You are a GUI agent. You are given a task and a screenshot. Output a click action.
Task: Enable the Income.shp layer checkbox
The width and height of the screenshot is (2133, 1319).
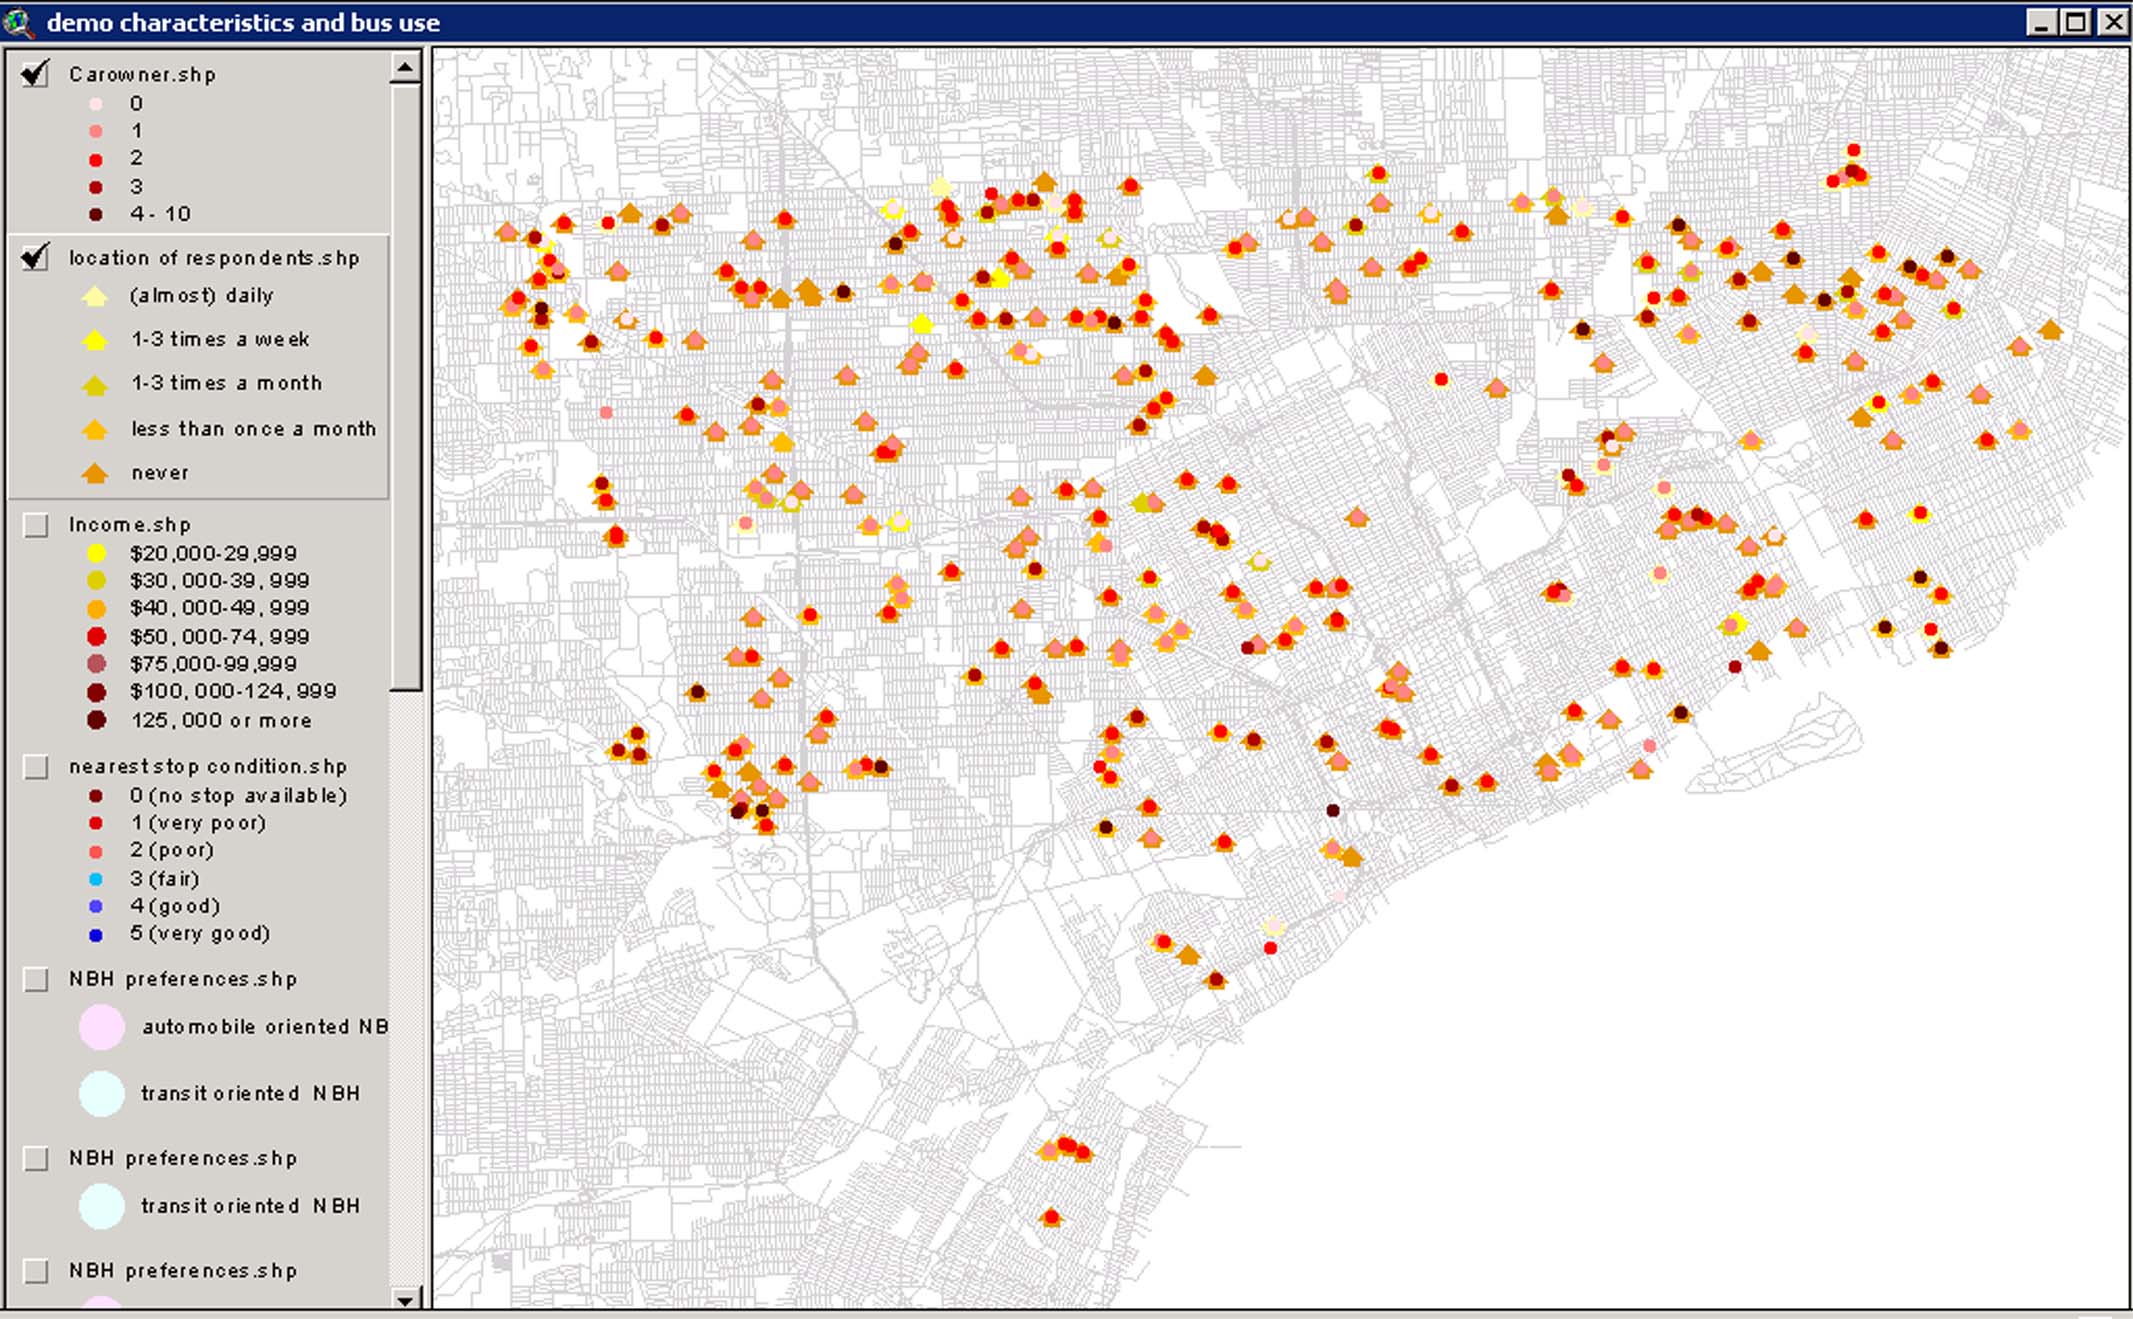coord(36,525)
